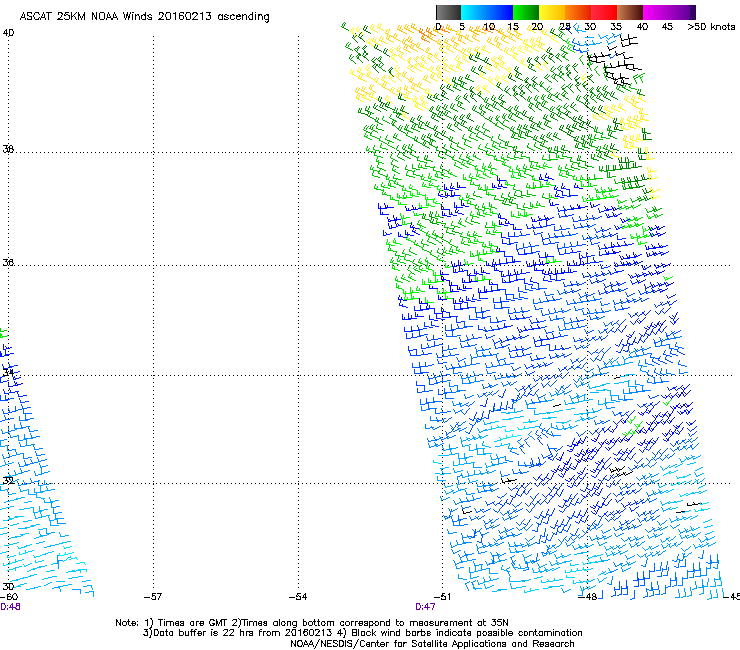This screenshot has height=650, width=740.
Task: Click the orange 25-30 knots color swatch
Action: coord(578,12)
